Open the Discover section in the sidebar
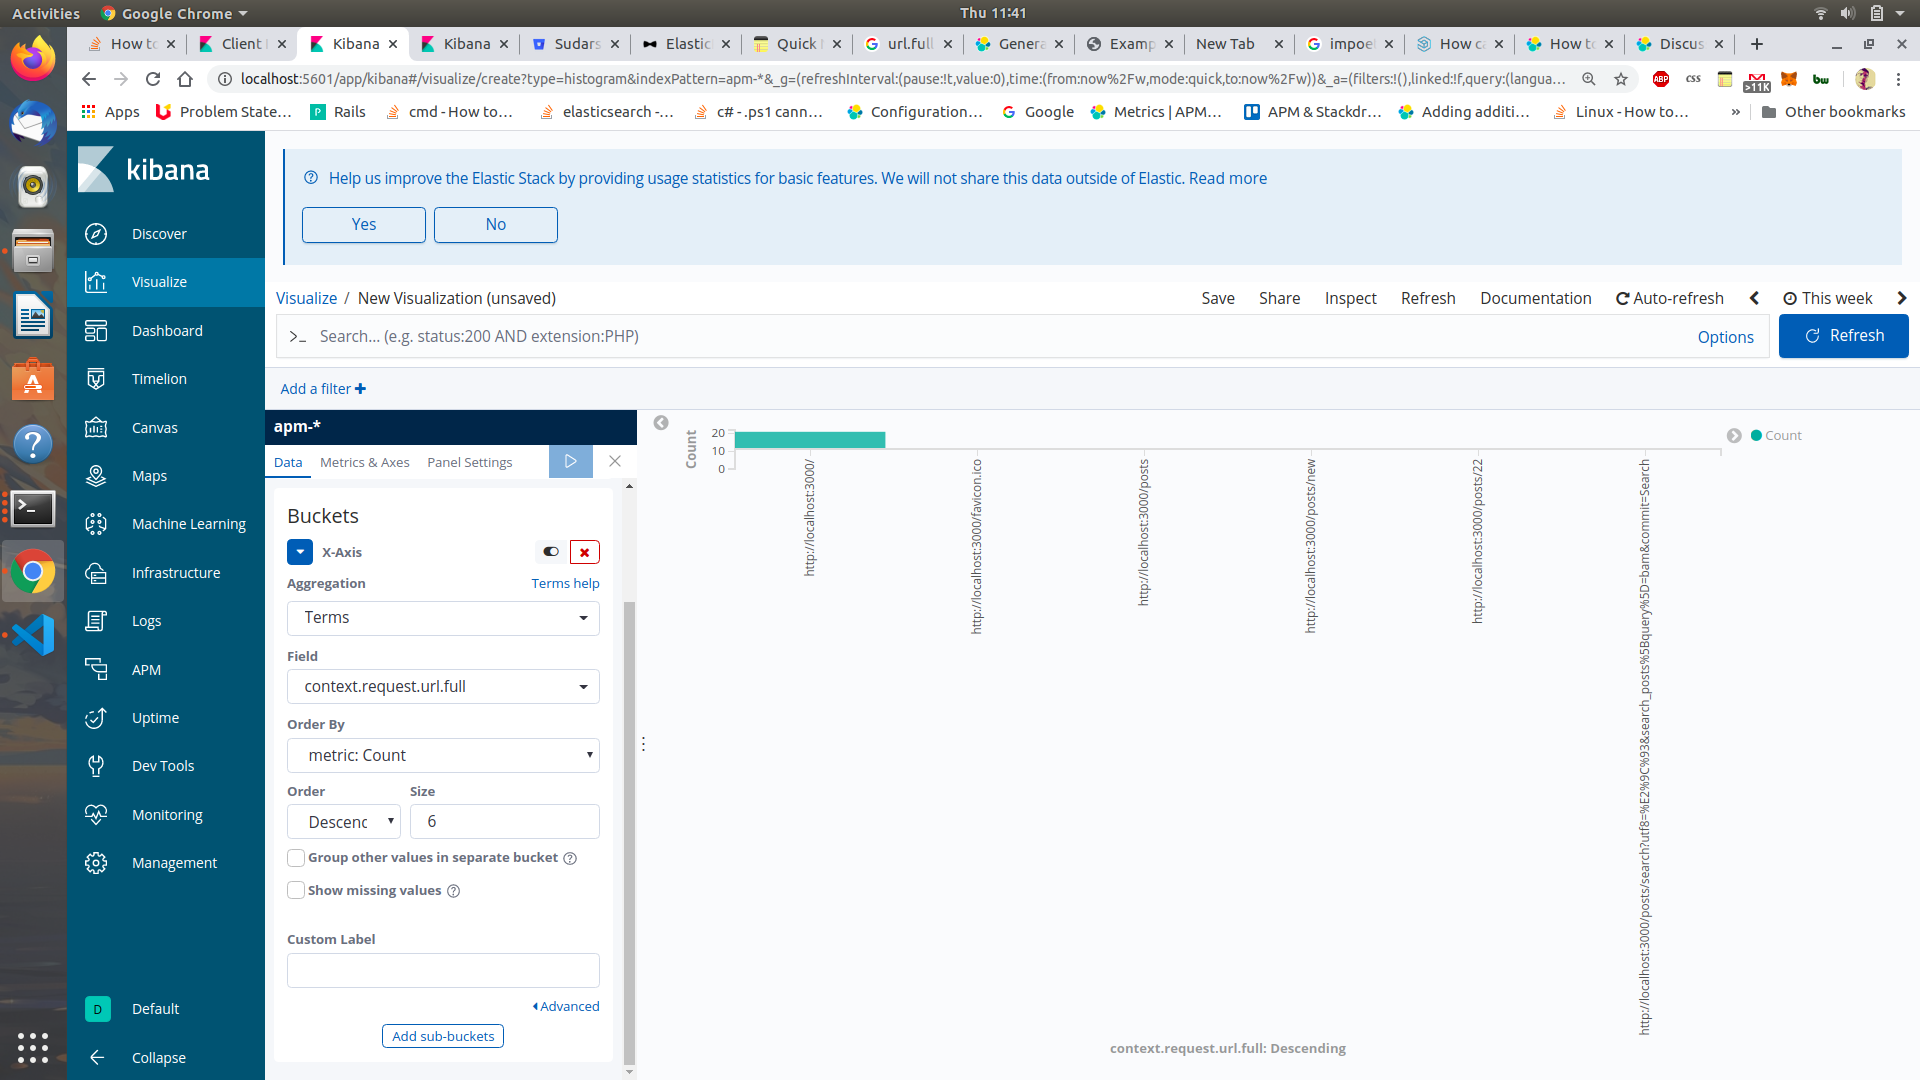Image resolution: width=1920 pixels, height=1080 pixels. pos(159,234)
